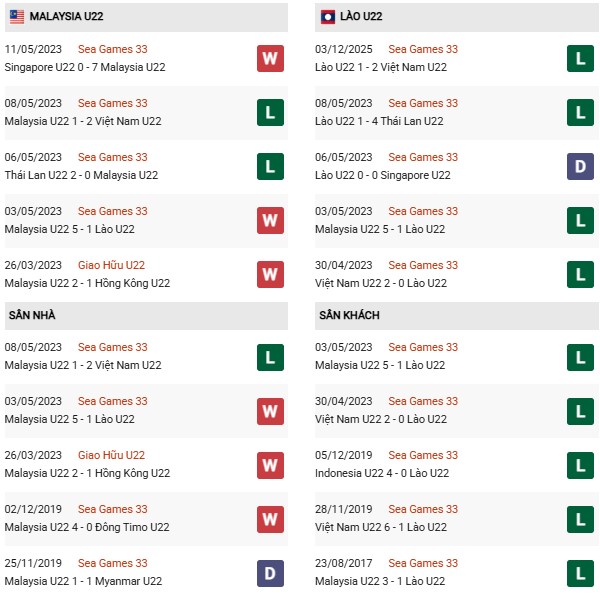Click L badge for Thái Lan 2-0 Malaysia
The width and height of the screenshot is (600, 594).
pos(270,166)
